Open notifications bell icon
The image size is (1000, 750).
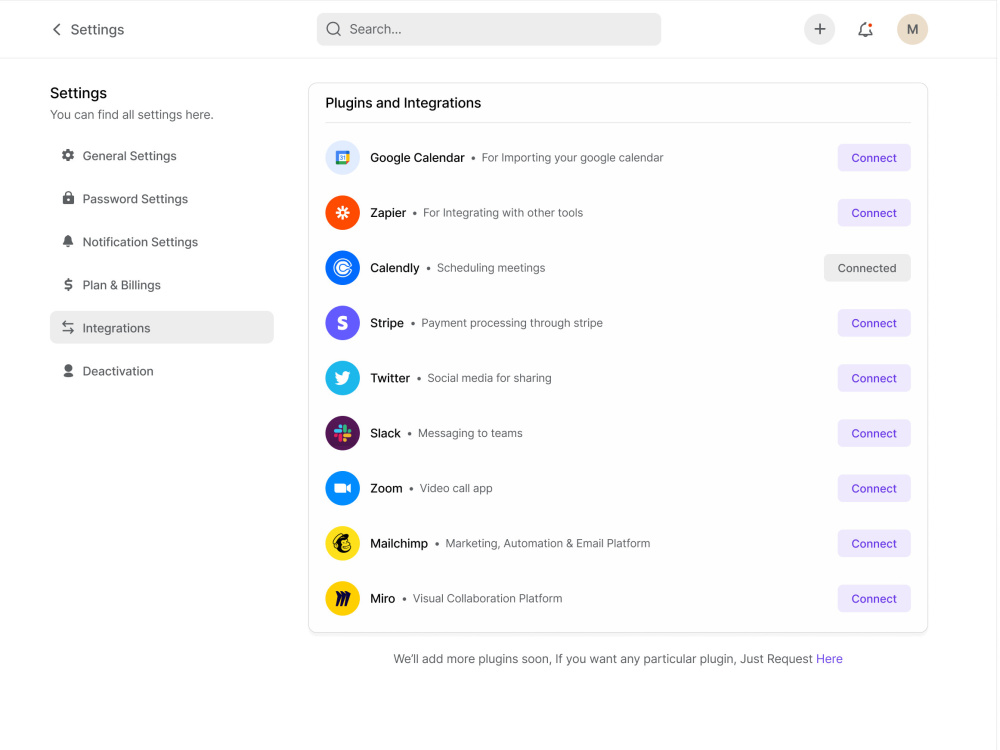[x=865, y=29]
